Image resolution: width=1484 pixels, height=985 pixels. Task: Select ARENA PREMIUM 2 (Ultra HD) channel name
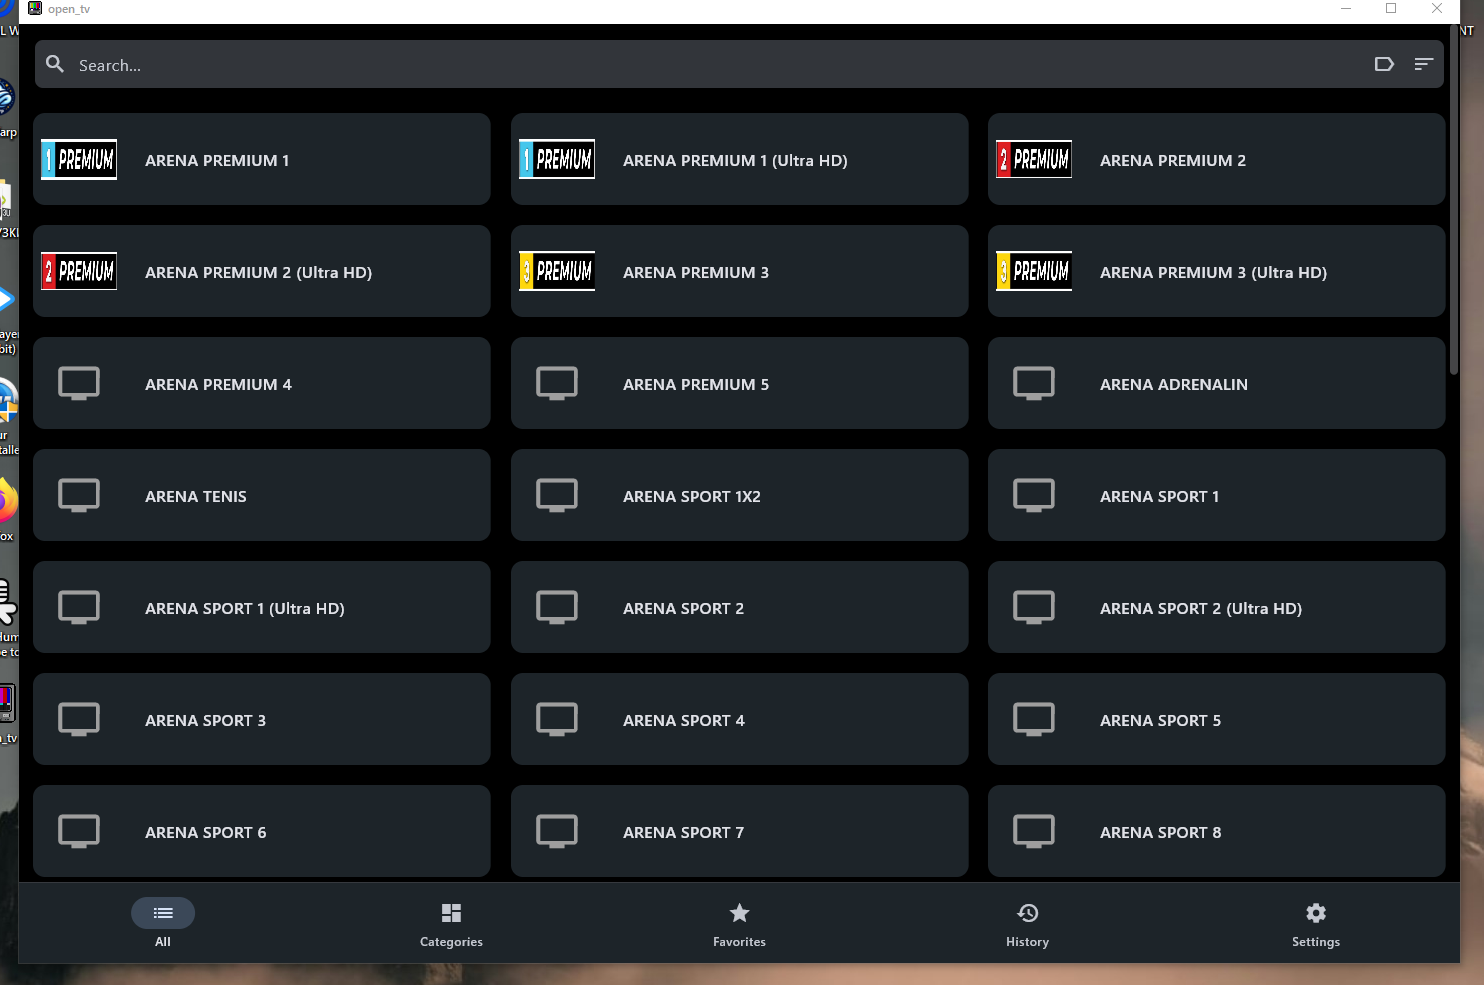coord(258,272)
